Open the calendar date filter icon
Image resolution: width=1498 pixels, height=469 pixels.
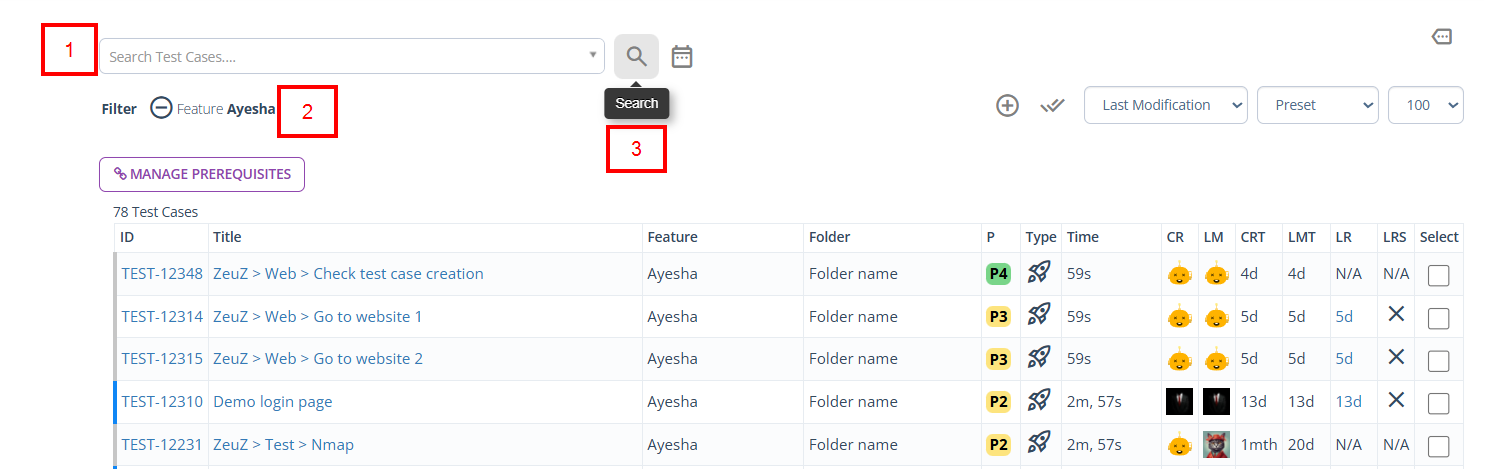(682, 56)
